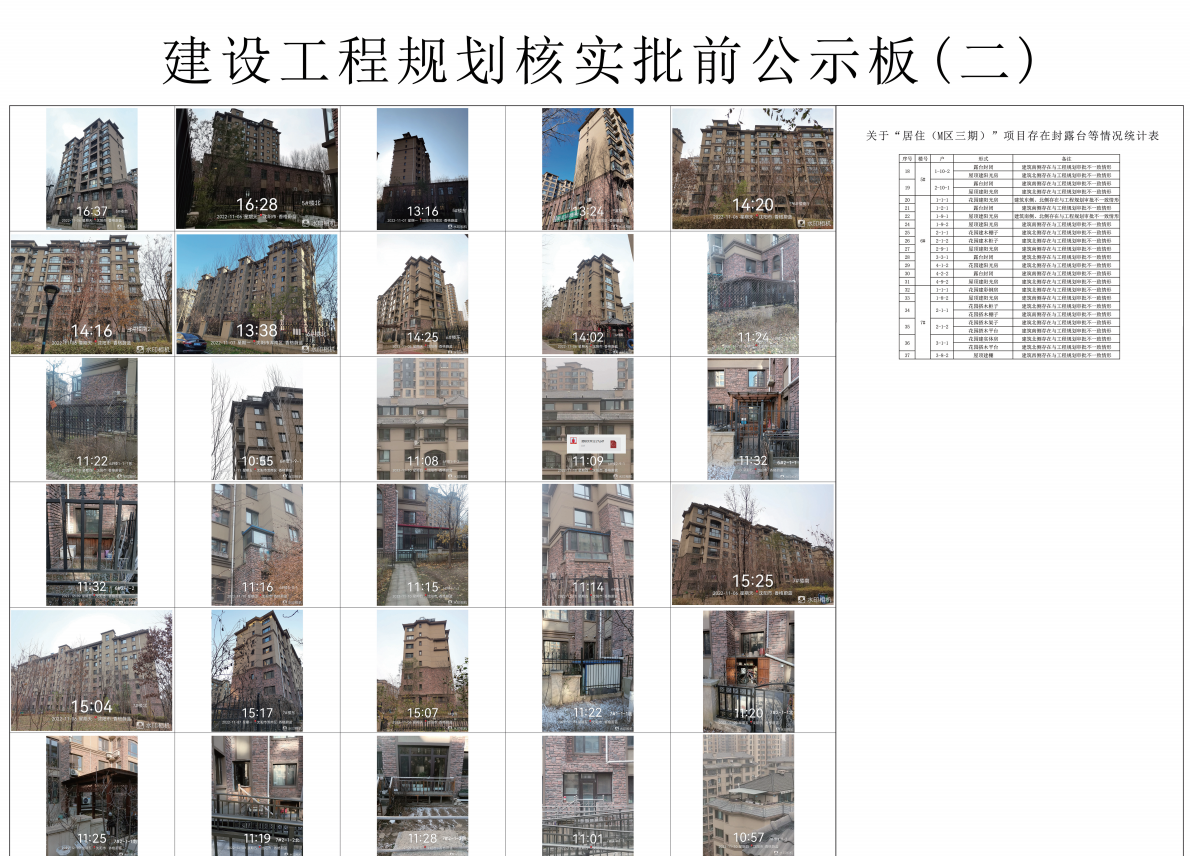Open the photo timestamped 16:37

92,168
